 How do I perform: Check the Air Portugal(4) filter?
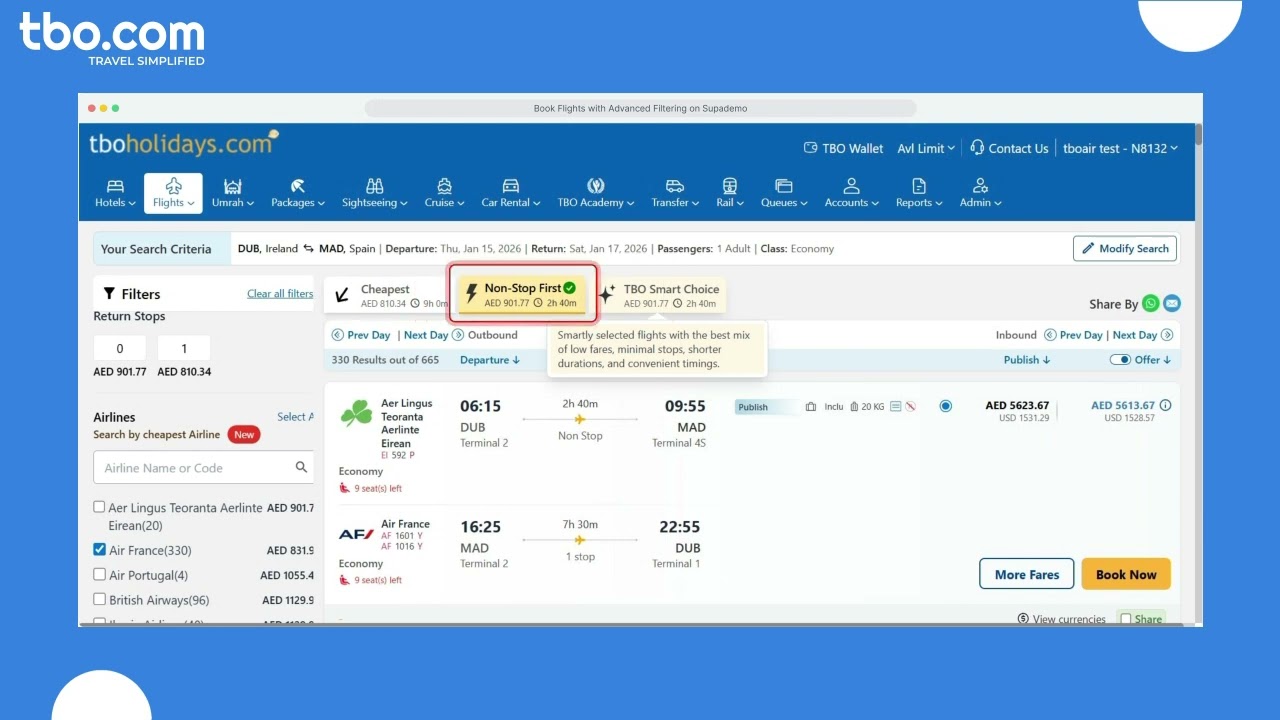coord(99,574)
